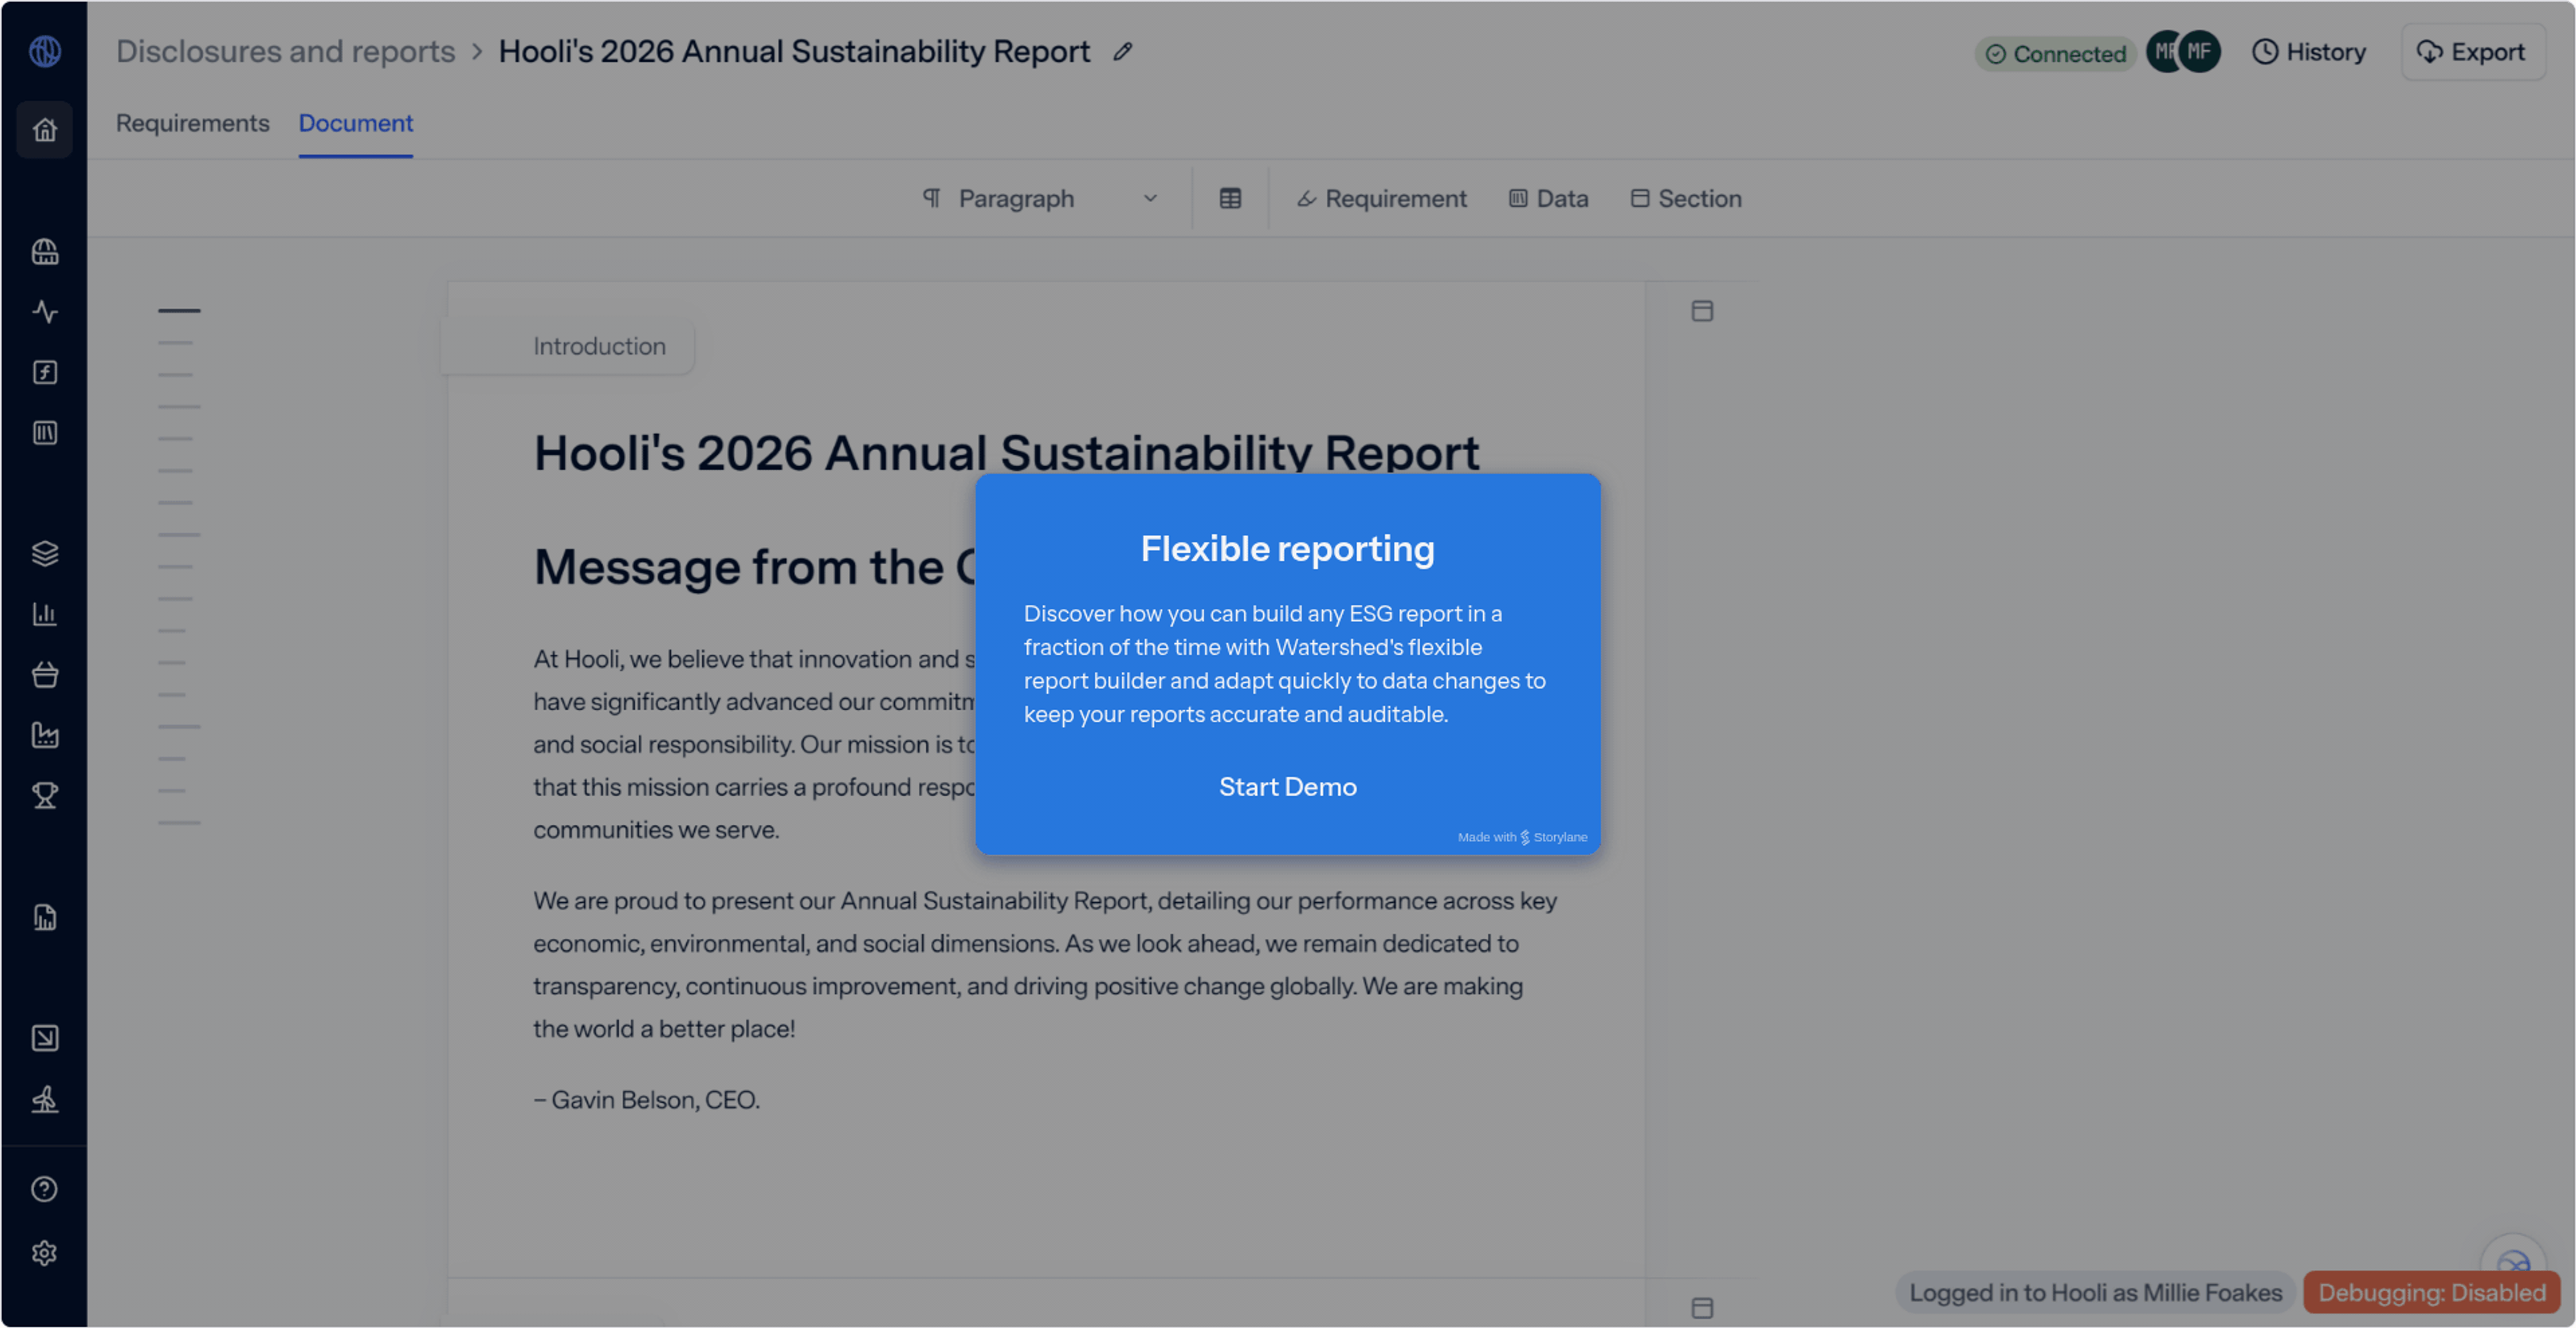Image resolution: width=2576 pixels, height=1328 pixels.
Task: Click the home icon in sidebar
Action: coord(44,130)
